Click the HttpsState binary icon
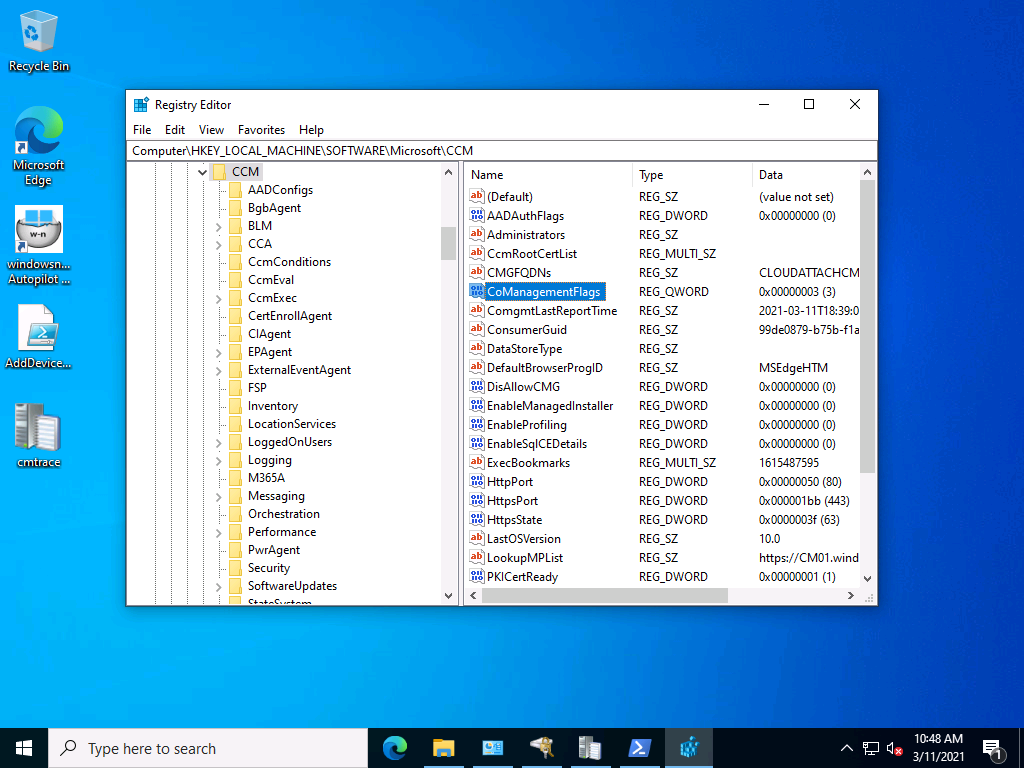The width and height of the screenshot is (1024, 768). [477, 519]
